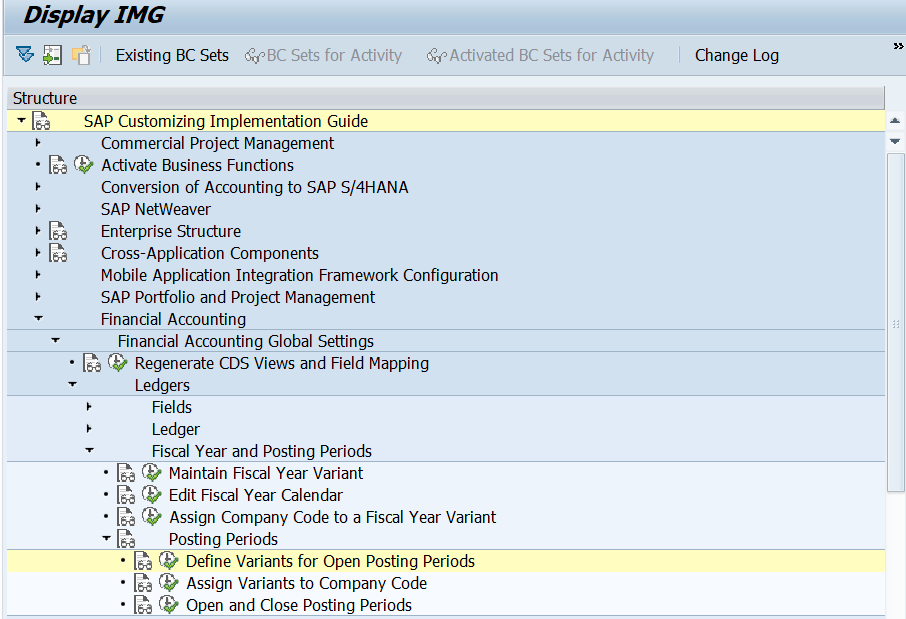Click the Existing BC Sets button
This screenshot has height=619, width=906.
[172, 55]
